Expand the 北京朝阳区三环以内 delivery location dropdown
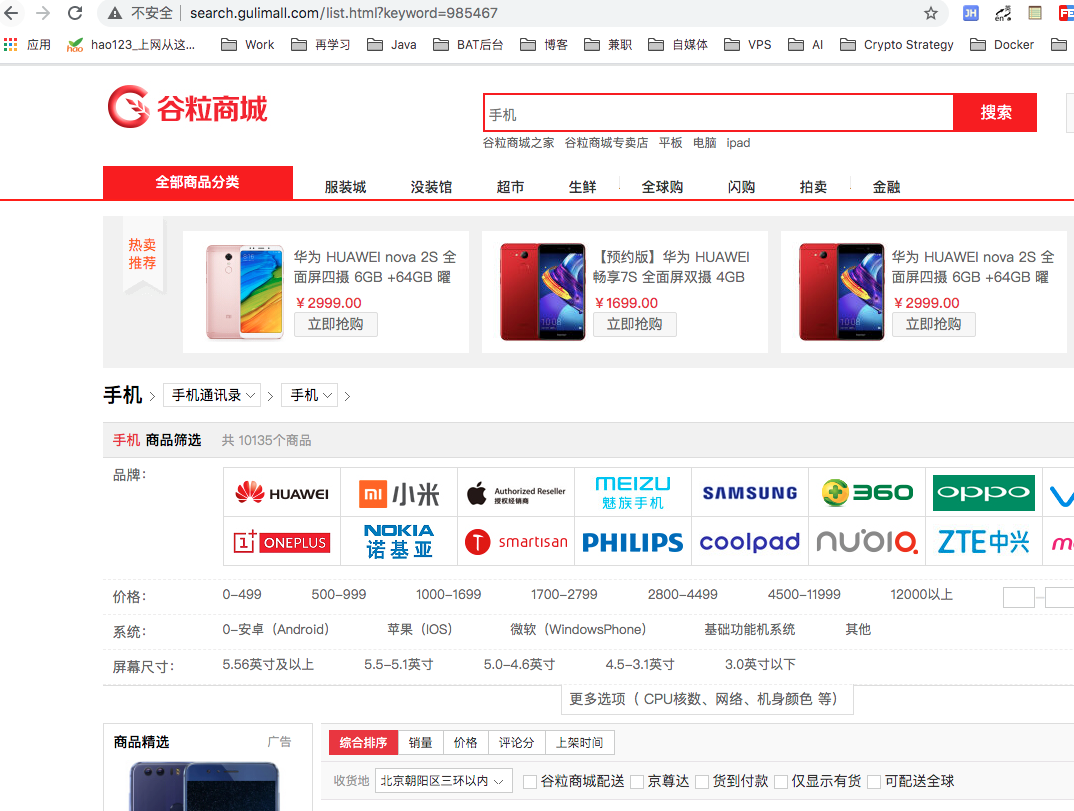The image size is (1074, 811). tap(443, 781)
